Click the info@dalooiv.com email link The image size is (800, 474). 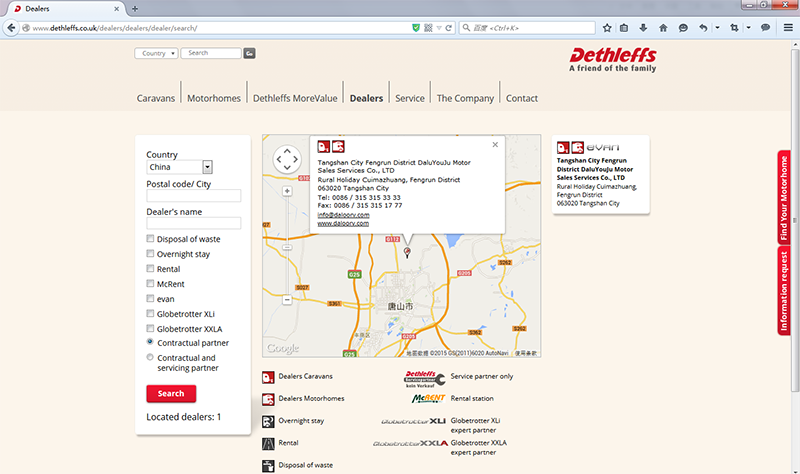point(343,215)
